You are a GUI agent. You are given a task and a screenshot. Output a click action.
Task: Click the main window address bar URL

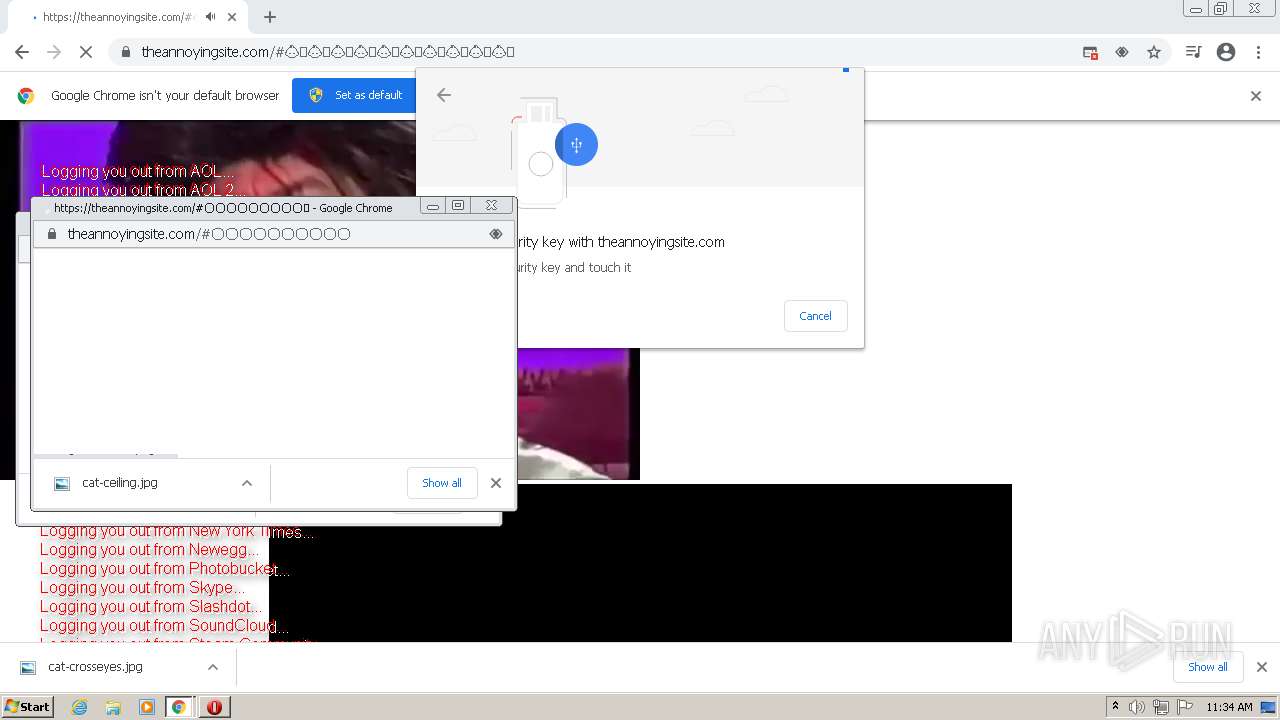[328, 52]
